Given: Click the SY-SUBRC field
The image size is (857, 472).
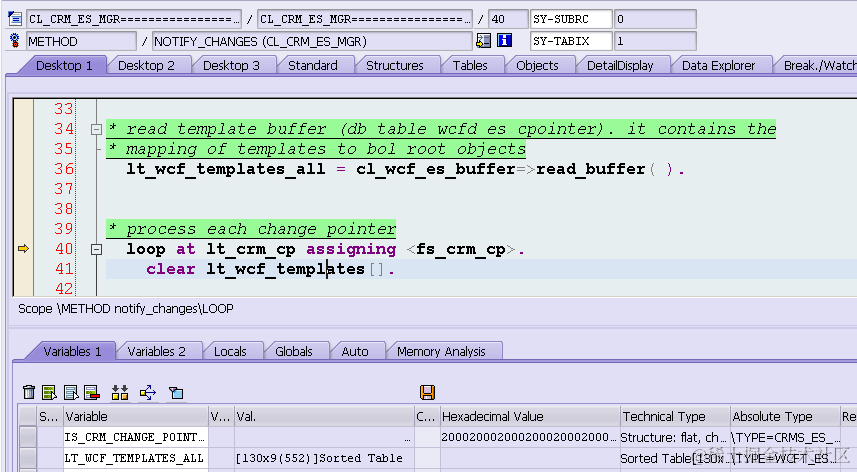Looking at the screenshot, I should (x=571, y=19).
